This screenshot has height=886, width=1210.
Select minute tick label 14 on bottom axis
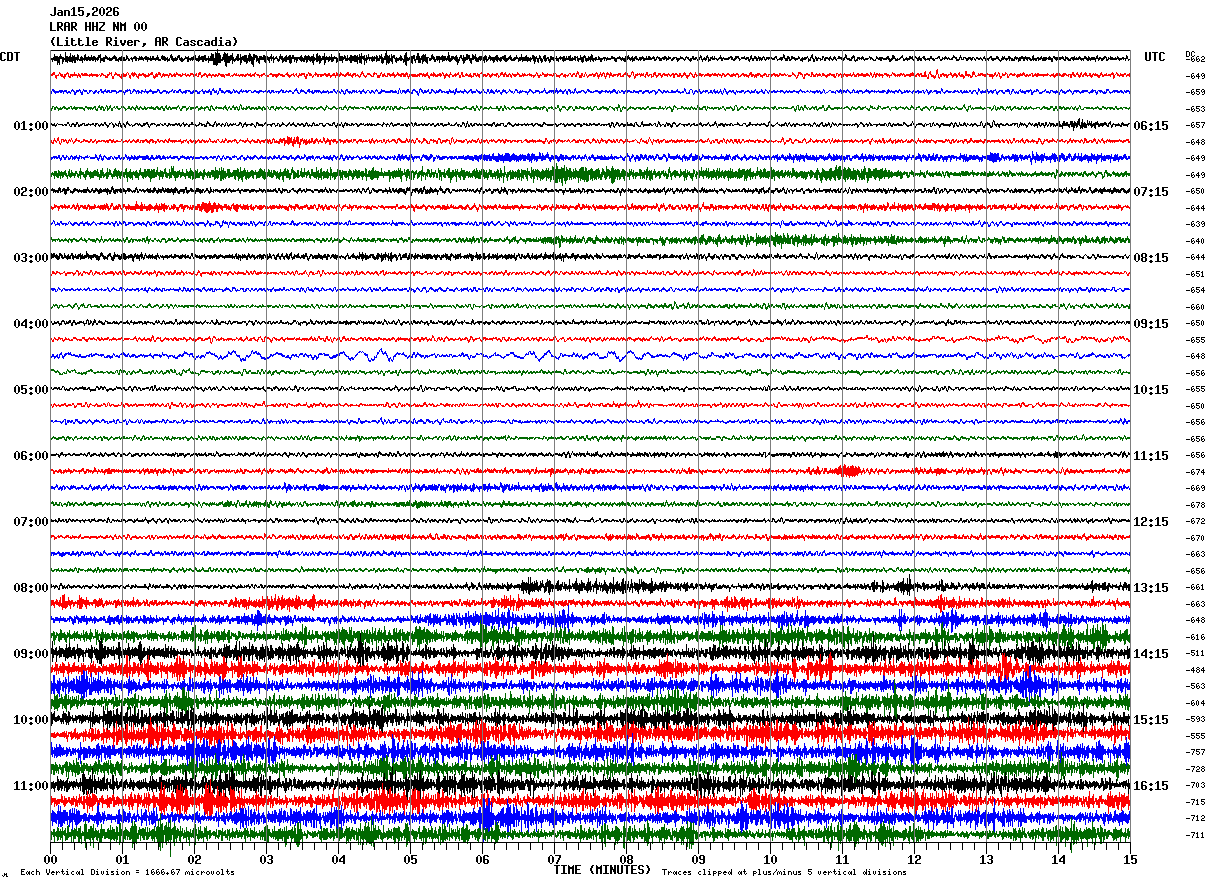(x=1059, y=859)
